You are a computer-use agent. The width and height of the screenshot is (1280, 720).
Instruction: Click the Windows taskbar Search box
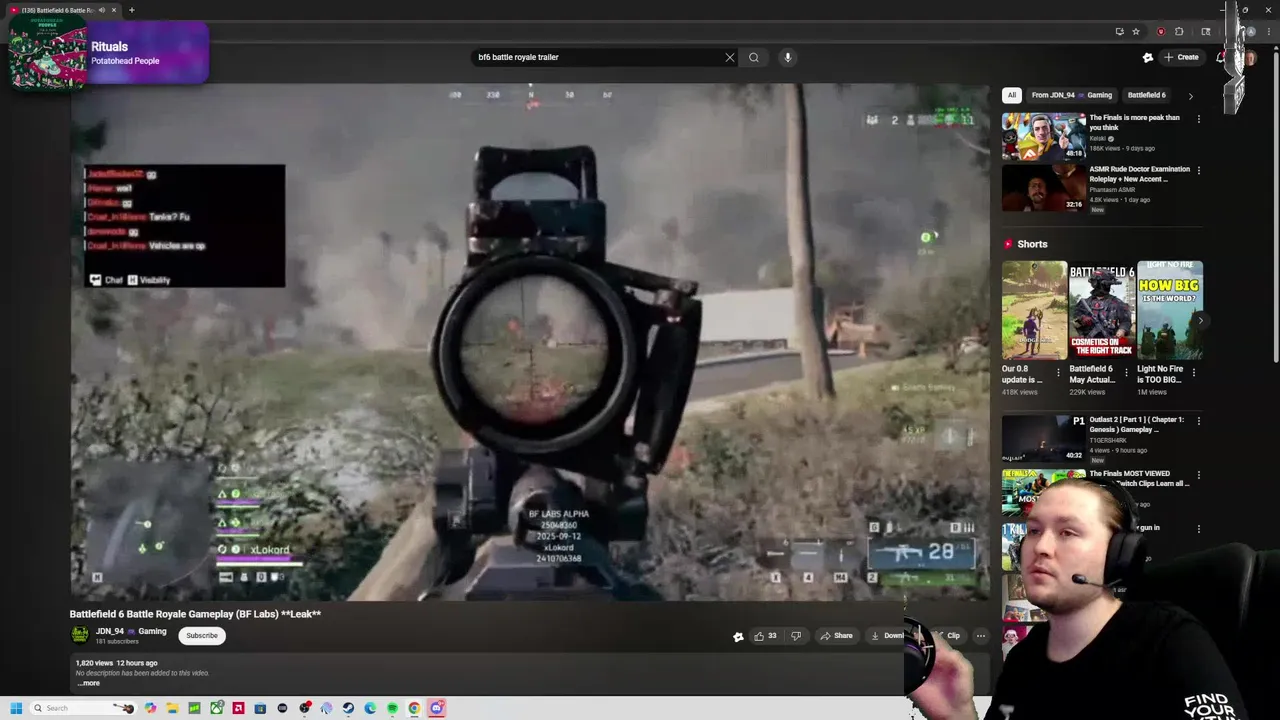[x=83, y=708]
